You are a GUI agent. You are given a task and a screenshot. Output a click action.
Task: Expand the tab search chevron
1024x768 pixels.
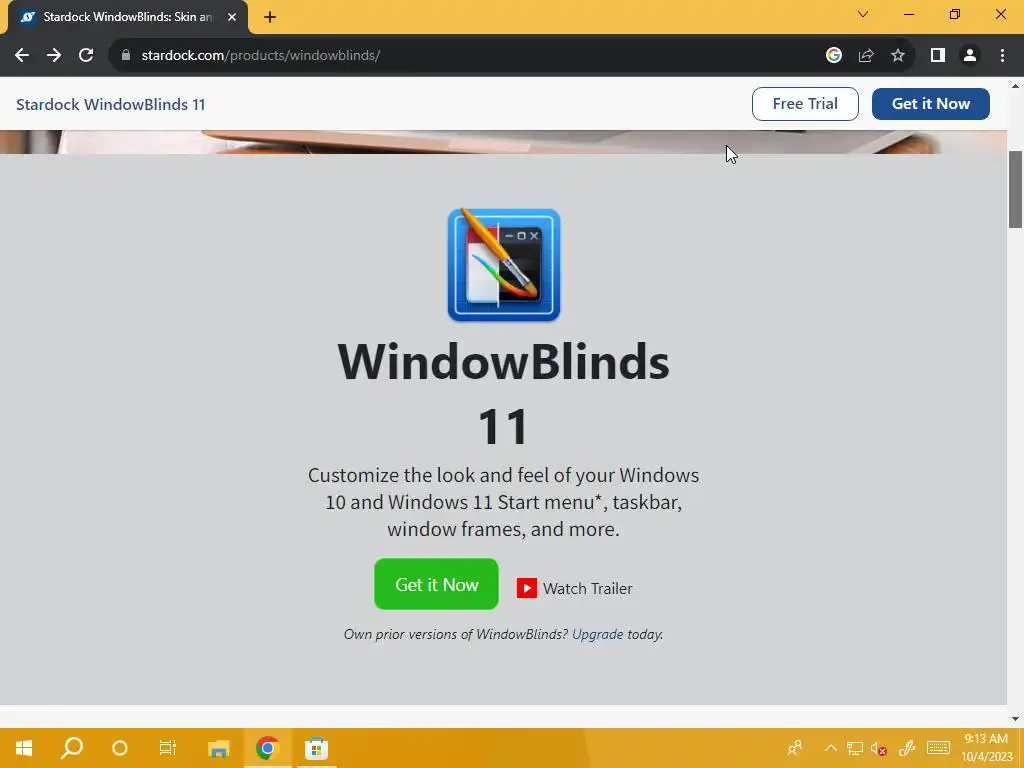[x=863, y=14]
